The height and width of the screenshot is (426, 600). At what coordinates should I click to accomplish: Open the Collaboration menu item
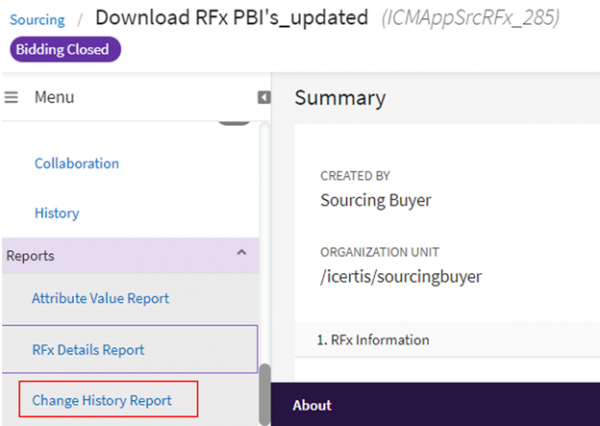coord(76,163)
